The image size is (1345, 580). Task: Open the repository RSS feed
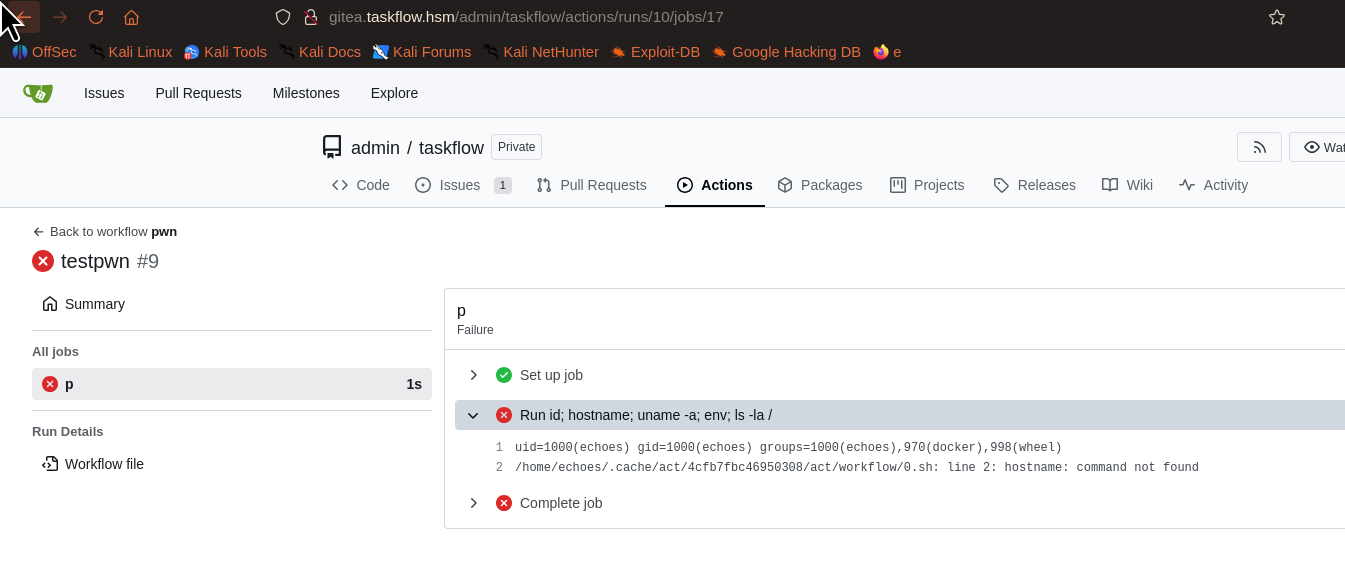click(x=1259, y=147)
